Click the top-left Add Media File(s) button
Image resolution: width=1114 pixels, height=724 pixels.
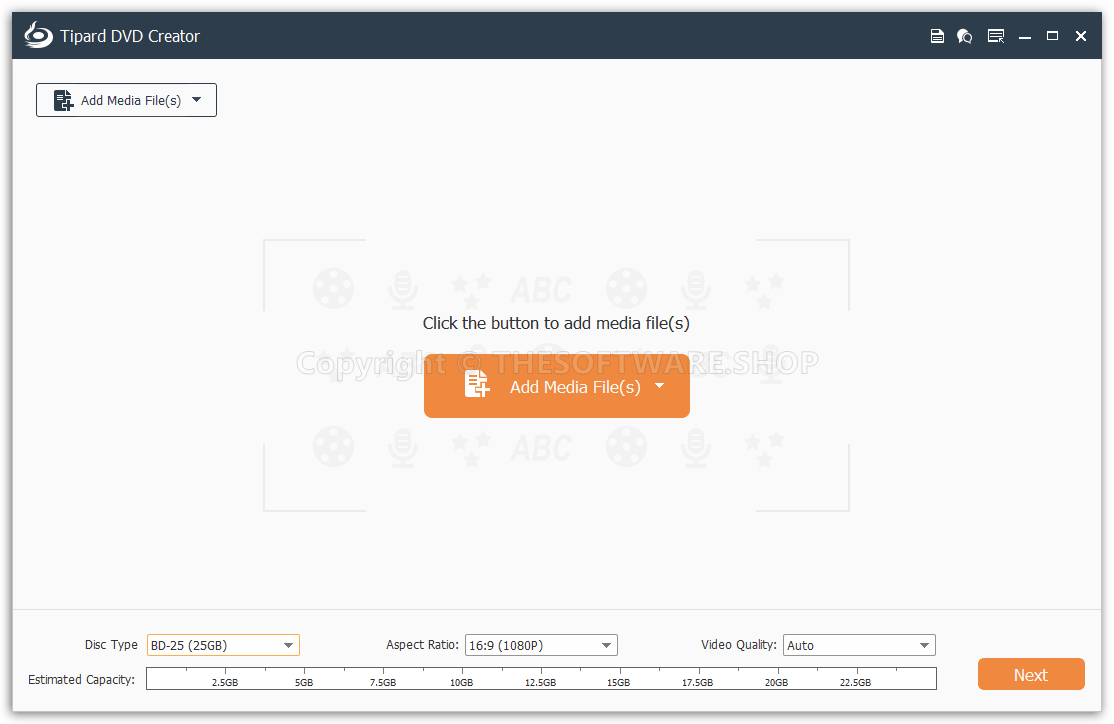coord(126,100)
